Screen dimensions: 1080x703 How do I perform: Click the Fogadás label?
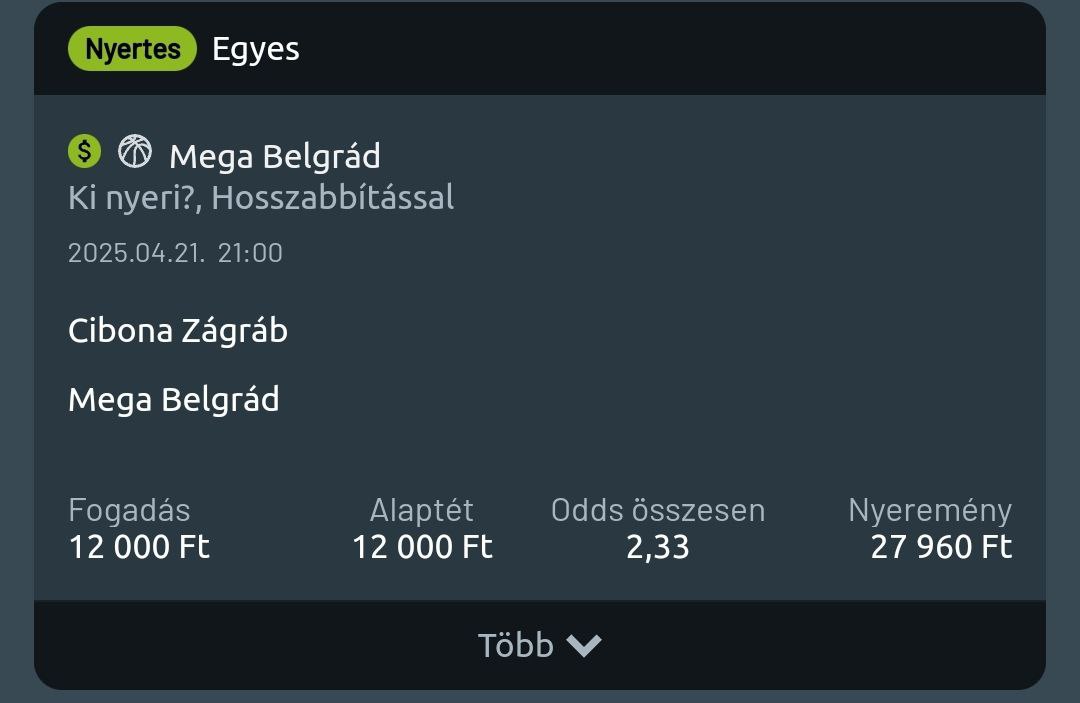129,510
